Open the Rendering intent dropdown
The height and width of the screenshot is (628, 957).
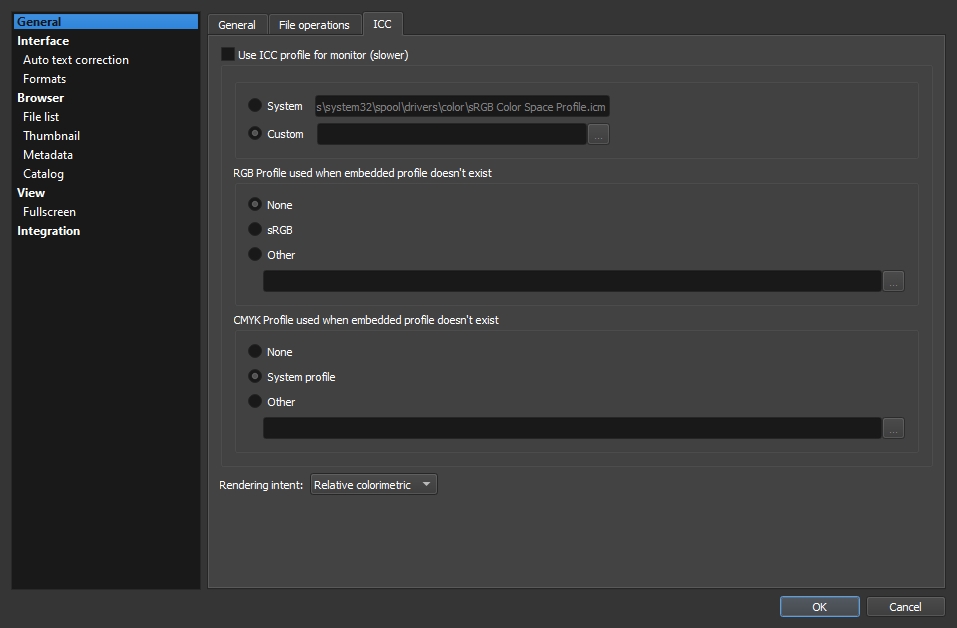373,485
